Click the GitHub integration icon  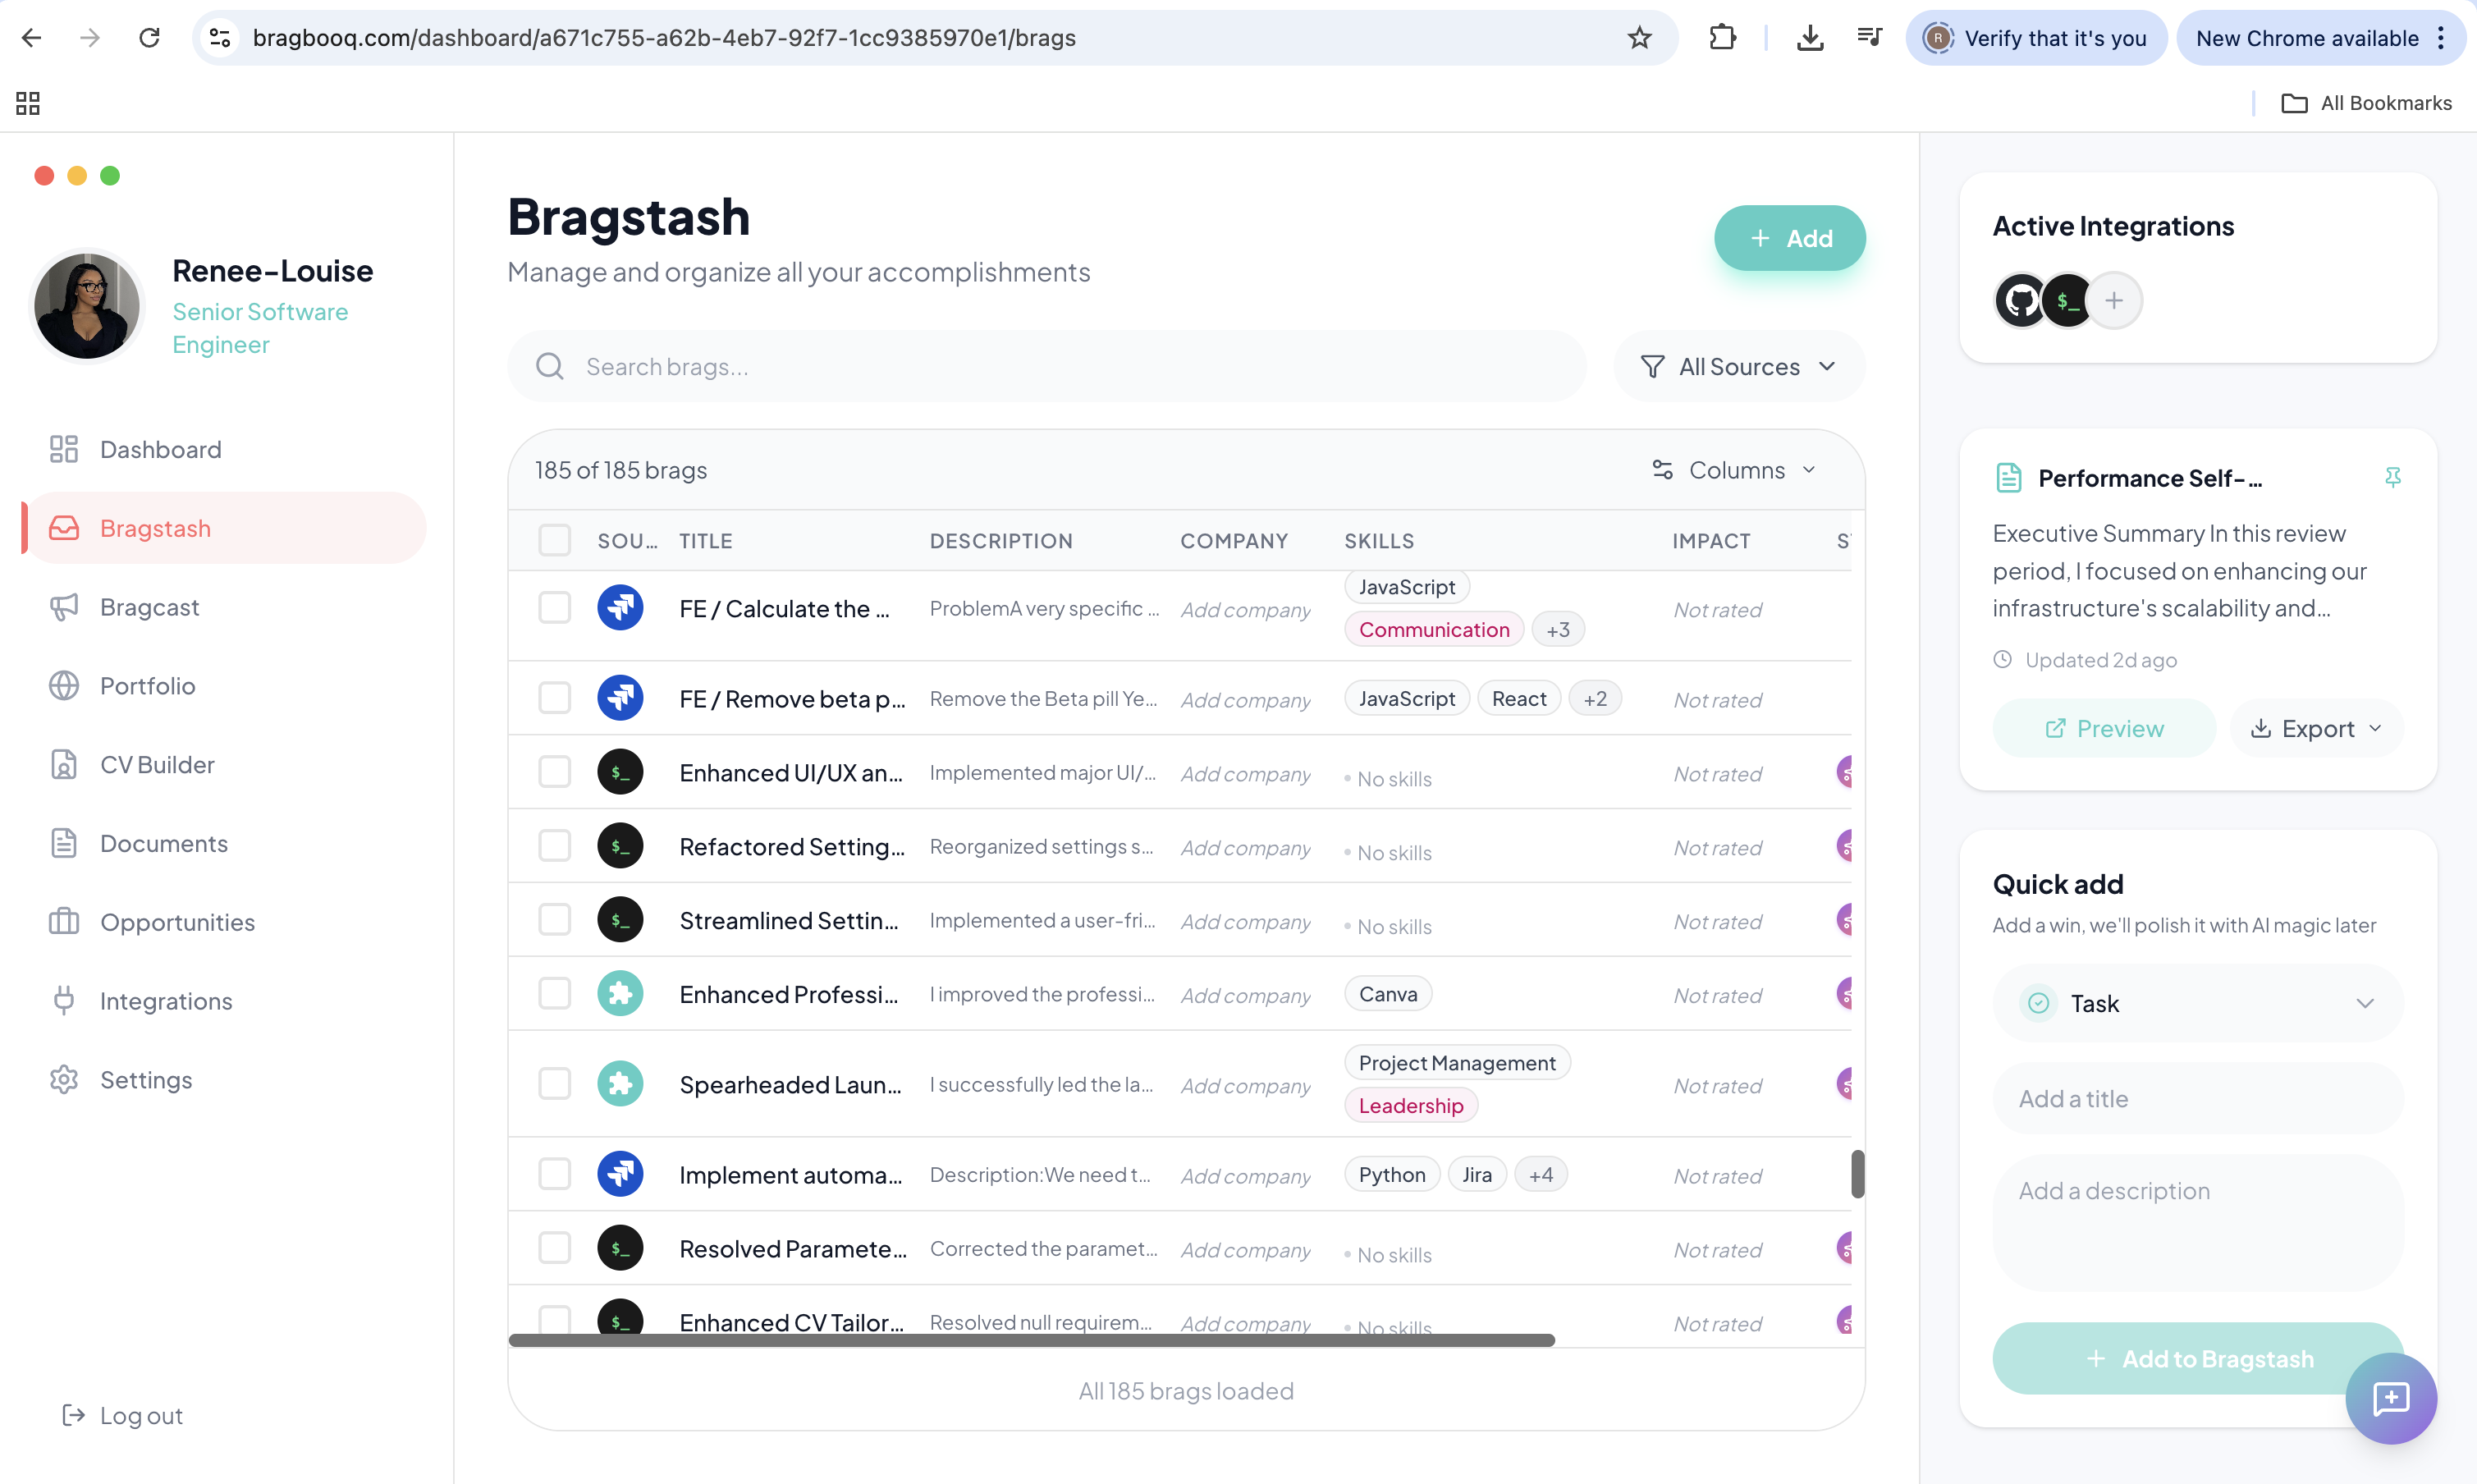click(x=2021, y=300)
